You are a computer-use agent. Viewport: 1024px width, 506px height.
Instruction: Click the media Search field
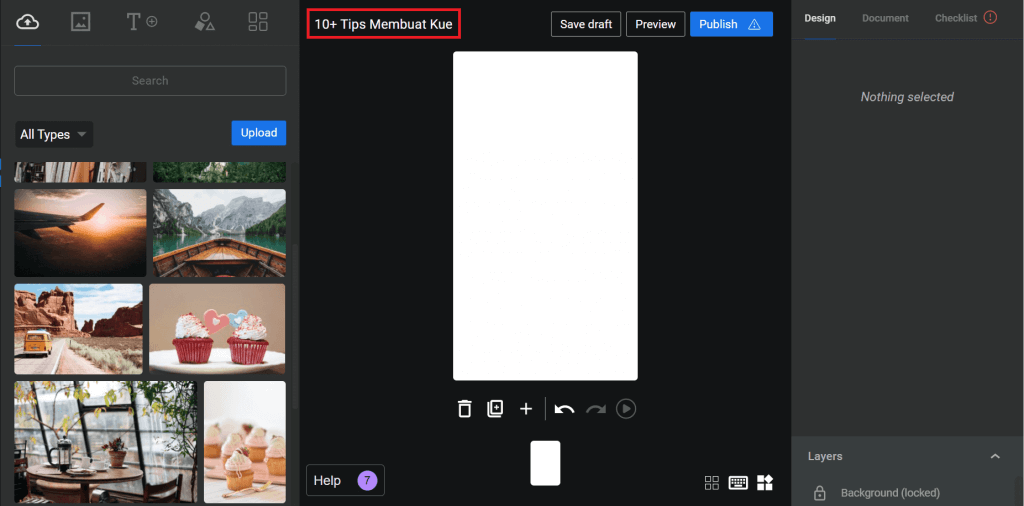pos(150,81)
